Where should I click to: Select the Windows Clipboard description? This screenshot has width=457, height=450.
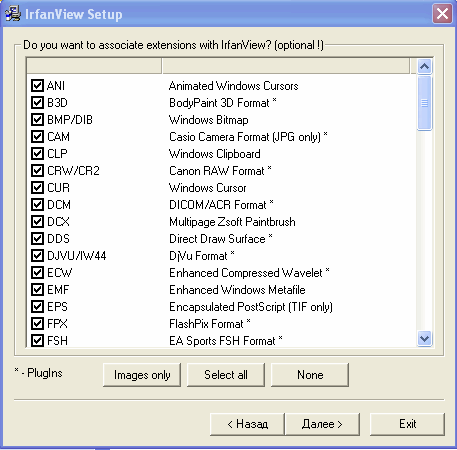[x=215, y=154]
